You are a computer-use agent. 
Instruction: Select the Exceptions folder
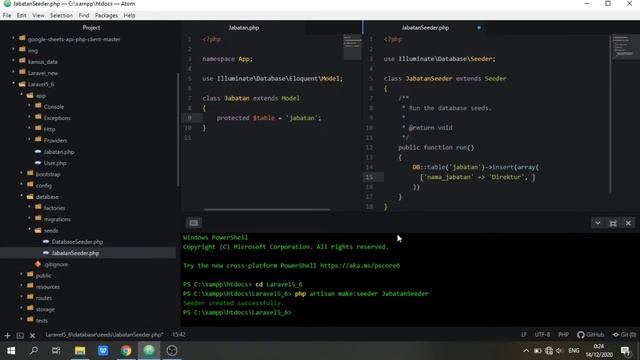(57, 118)
